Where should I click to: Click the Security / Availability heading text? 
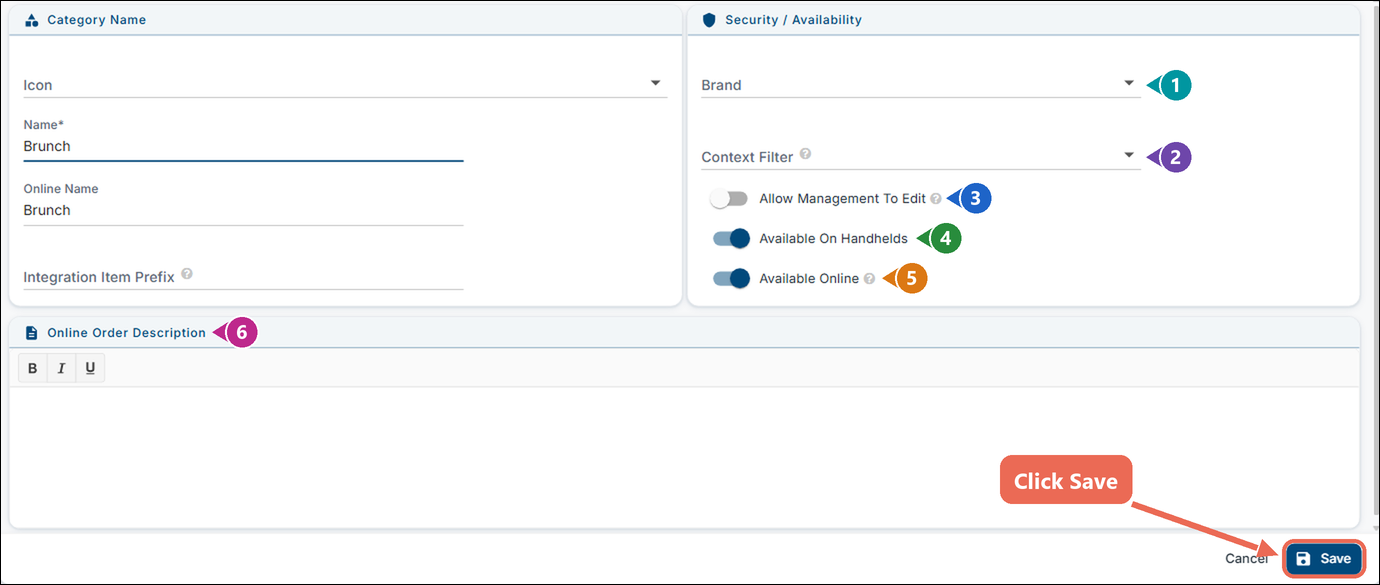793,20
